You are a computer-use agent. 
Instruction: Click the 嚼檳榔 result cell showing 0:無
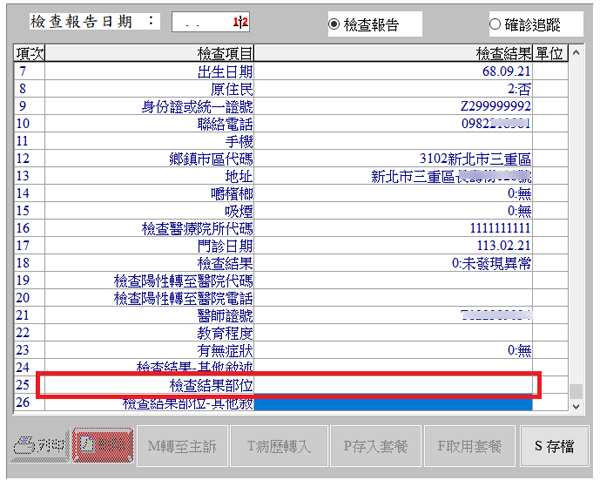pos(395,194)
